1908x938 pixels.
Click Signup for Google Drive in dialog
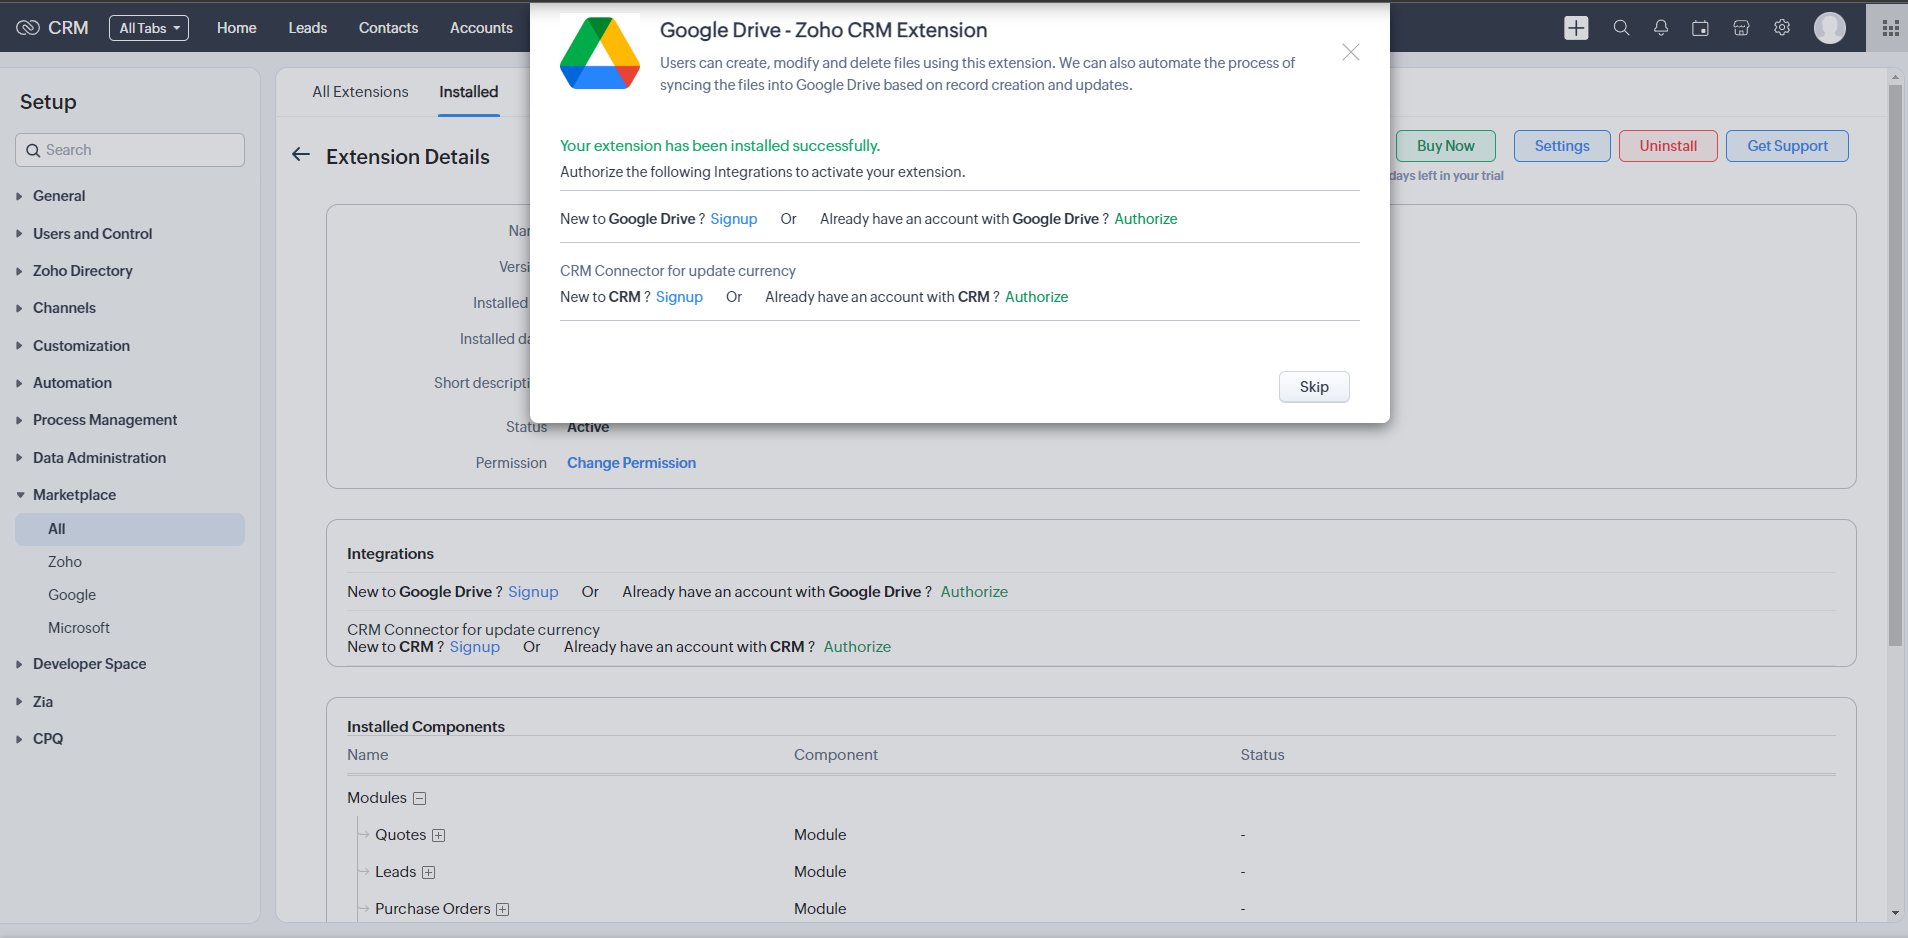[x=734, y=219]
